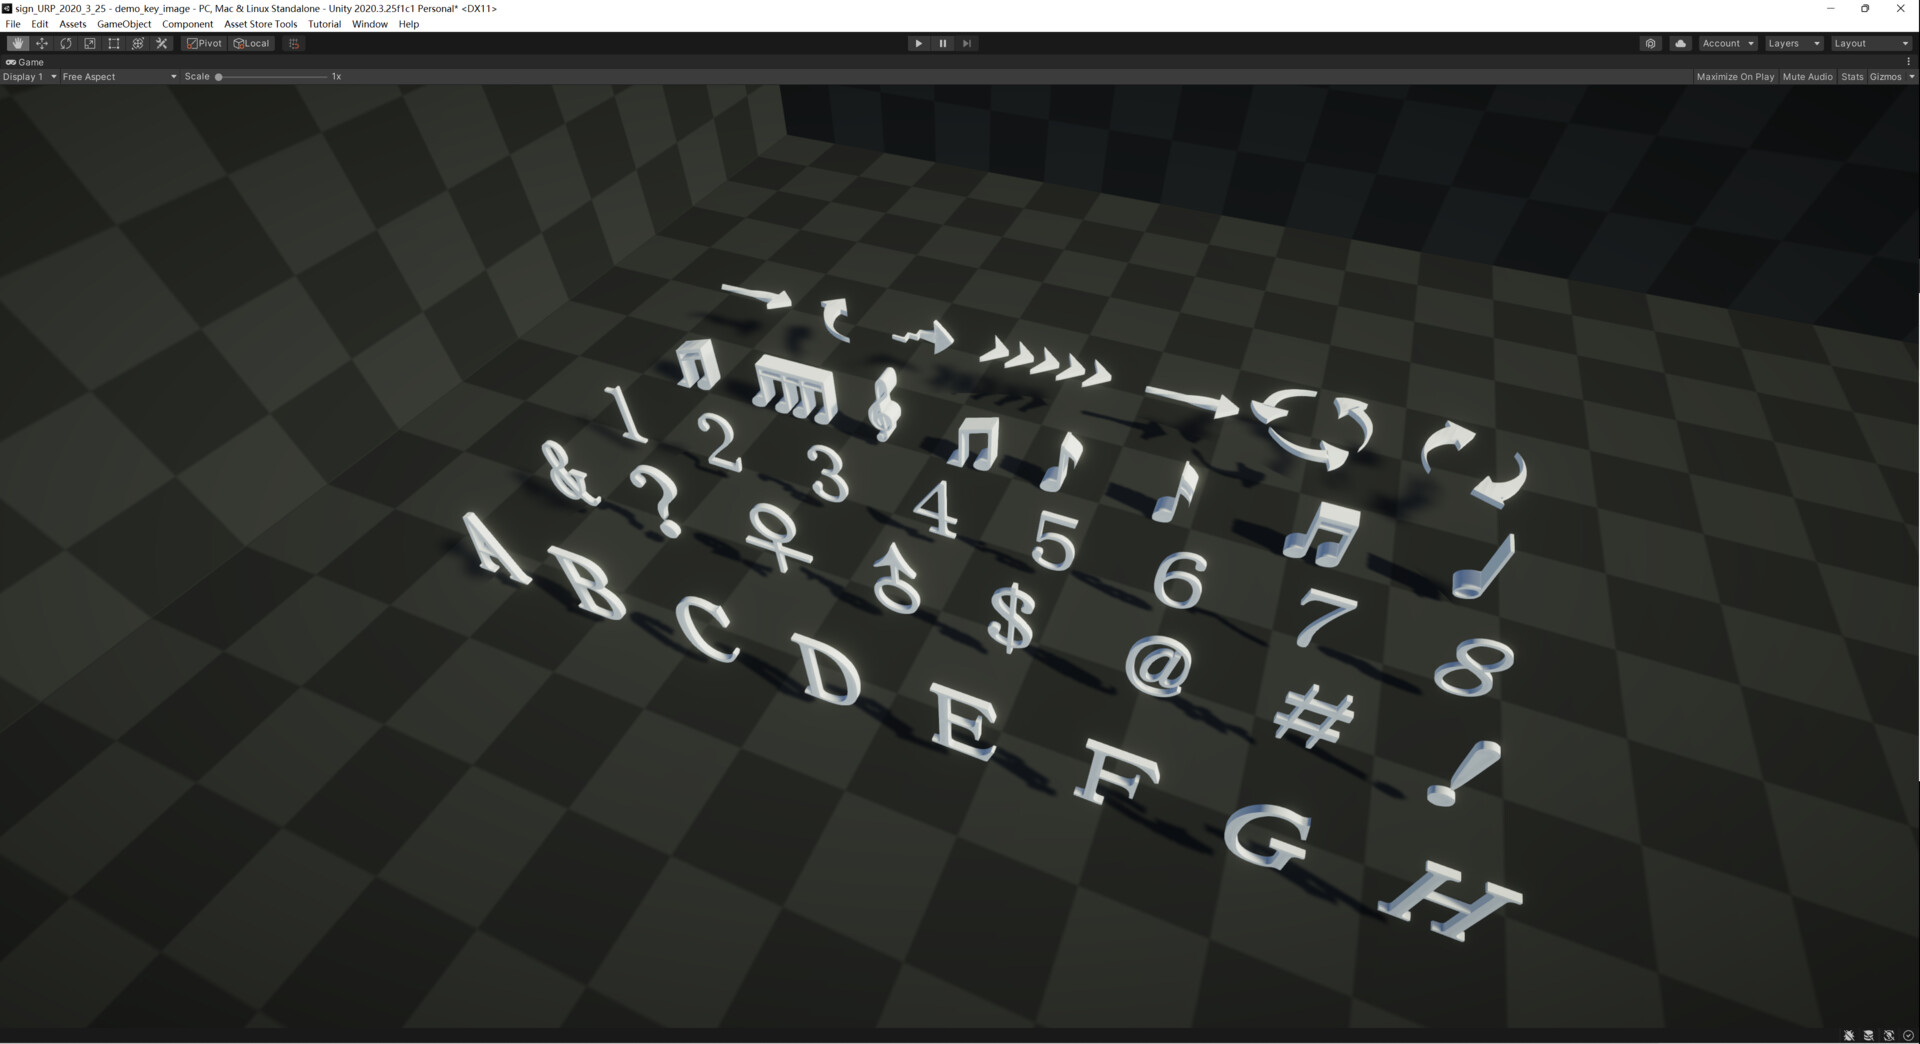Toggle between Pivot and Center mode
The height and width of the screenshot is (1044, 1920).
(x=203, y=43)
